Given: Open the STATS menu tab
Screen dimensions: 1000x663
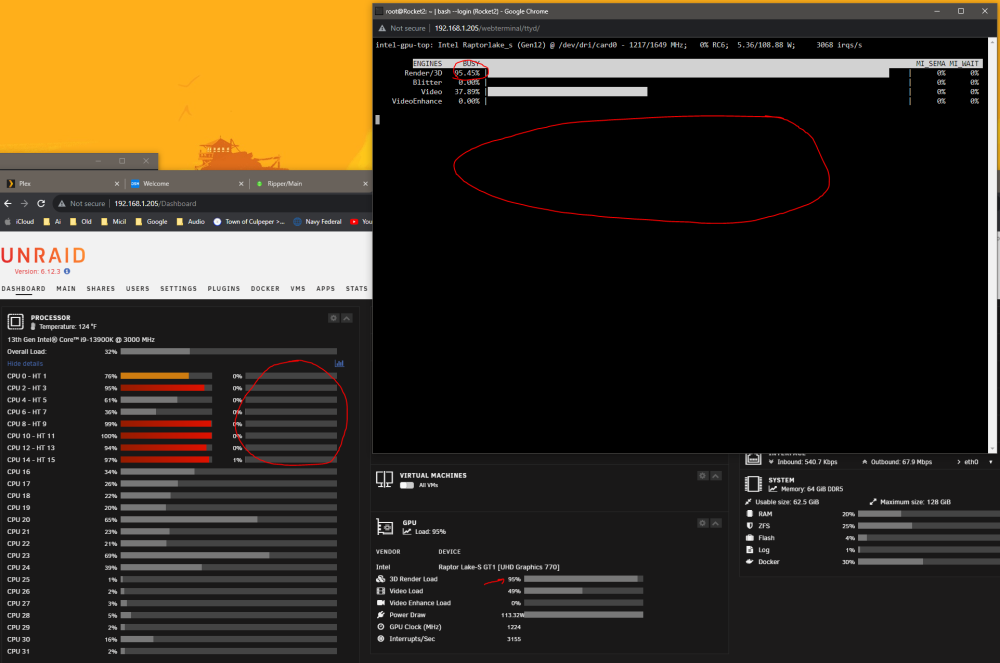Looking at the screenshot, I should (x=357, y=289).
